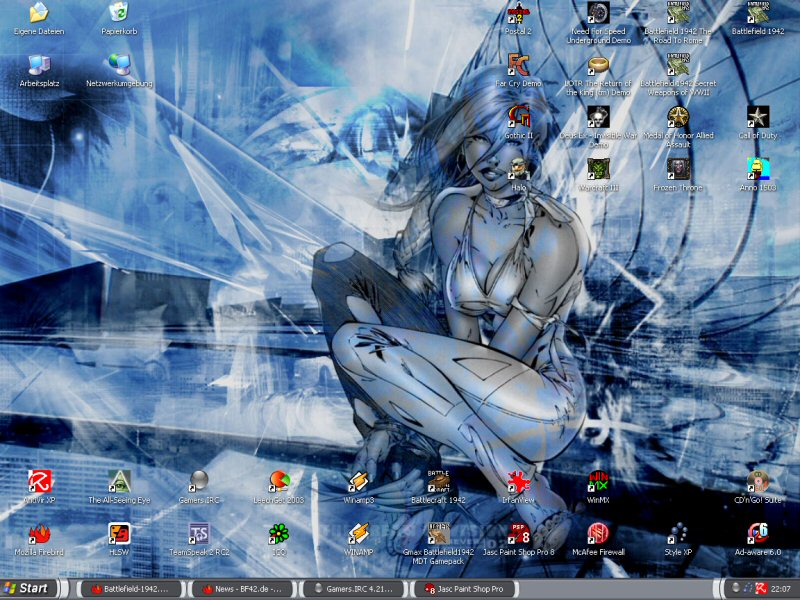Open the Start menu
Viewport: 800px width, 600px height.
(29, 588)
